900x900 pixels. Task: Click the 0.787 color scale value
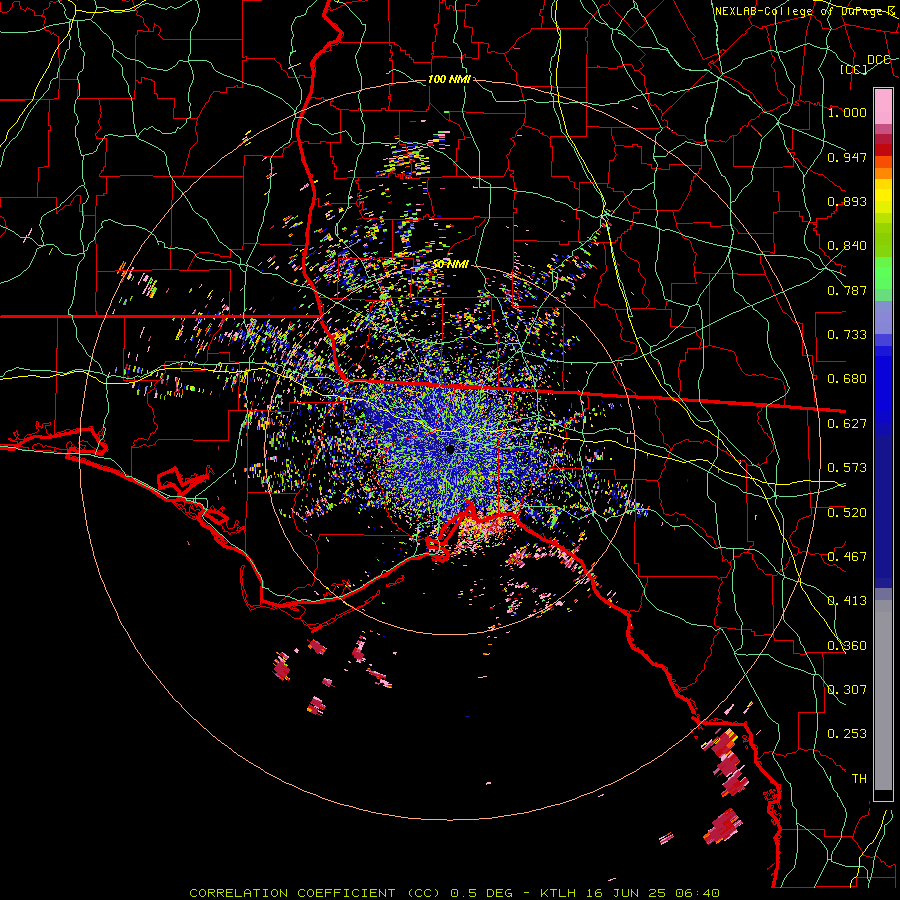coord(847,290)
